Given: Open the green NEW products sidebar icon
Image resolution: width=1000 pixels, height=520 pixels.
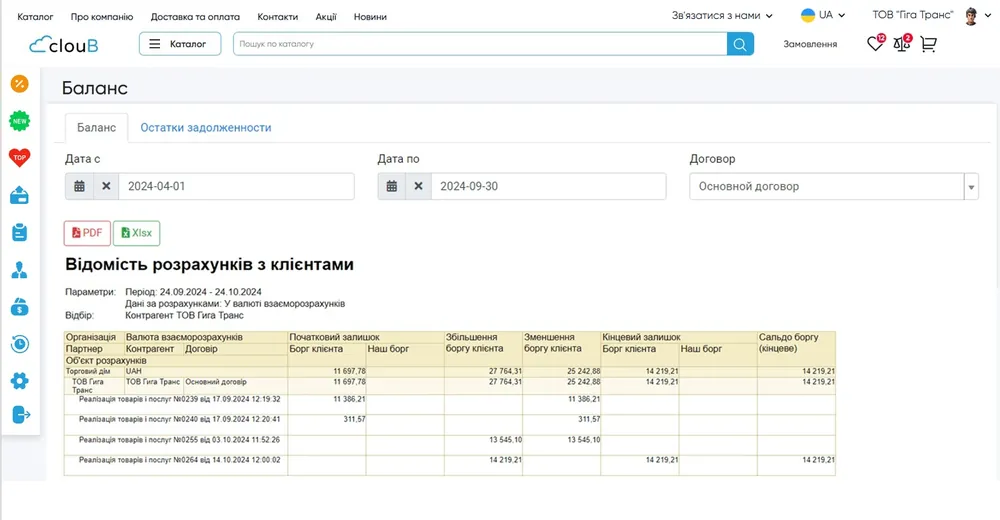Looking at the screenshot, I should click(x=20, y=121).
